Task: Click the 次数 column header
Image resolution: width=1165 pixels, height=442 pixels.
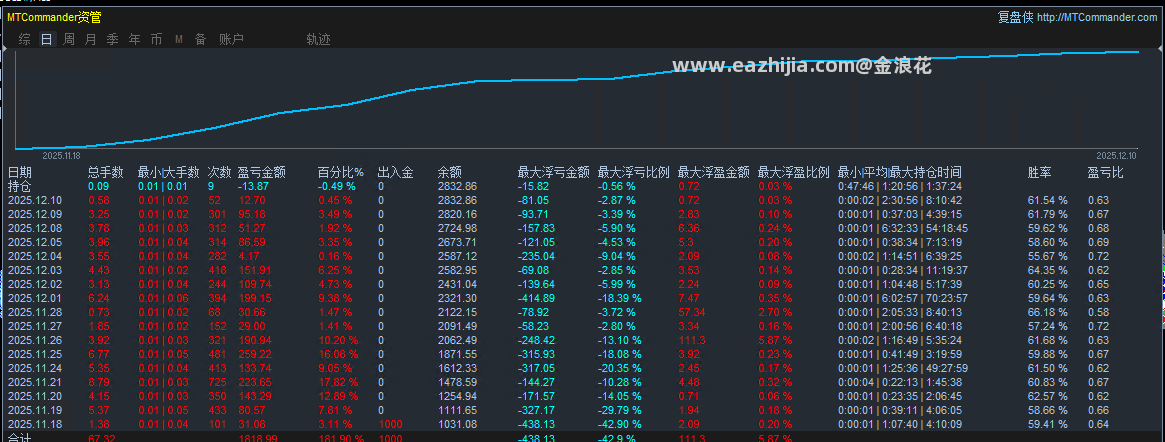Action: pyautogui.click(x=220, y=172)
